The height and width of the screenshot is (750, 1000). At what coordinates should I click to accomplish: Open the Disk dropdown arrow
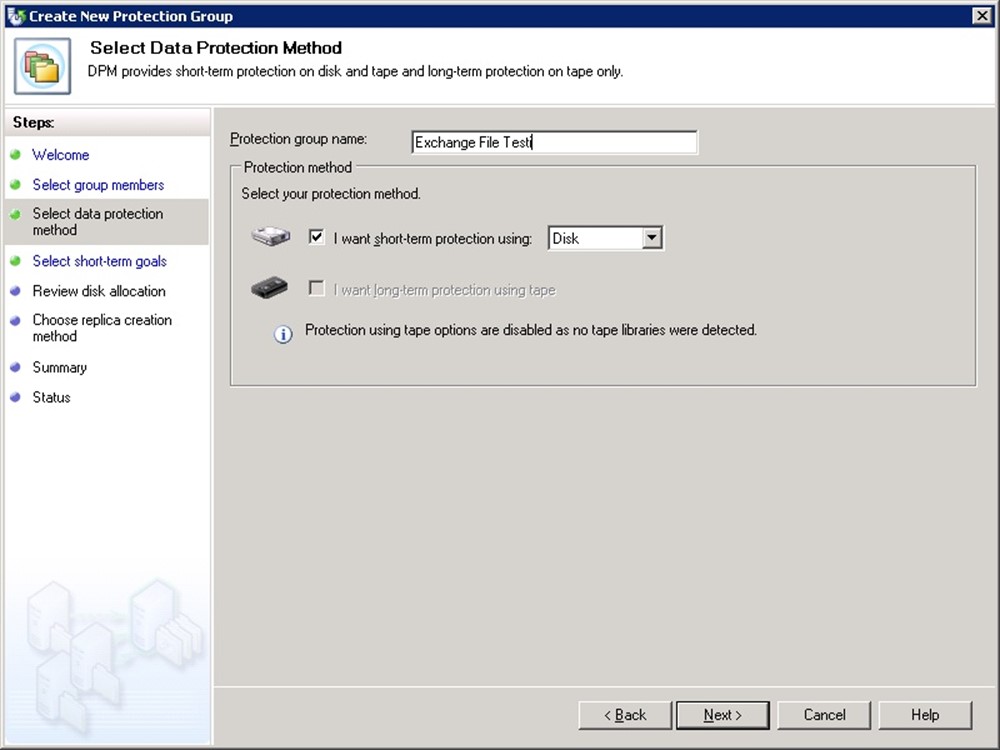pyautogui.click(x=653, y=238)
